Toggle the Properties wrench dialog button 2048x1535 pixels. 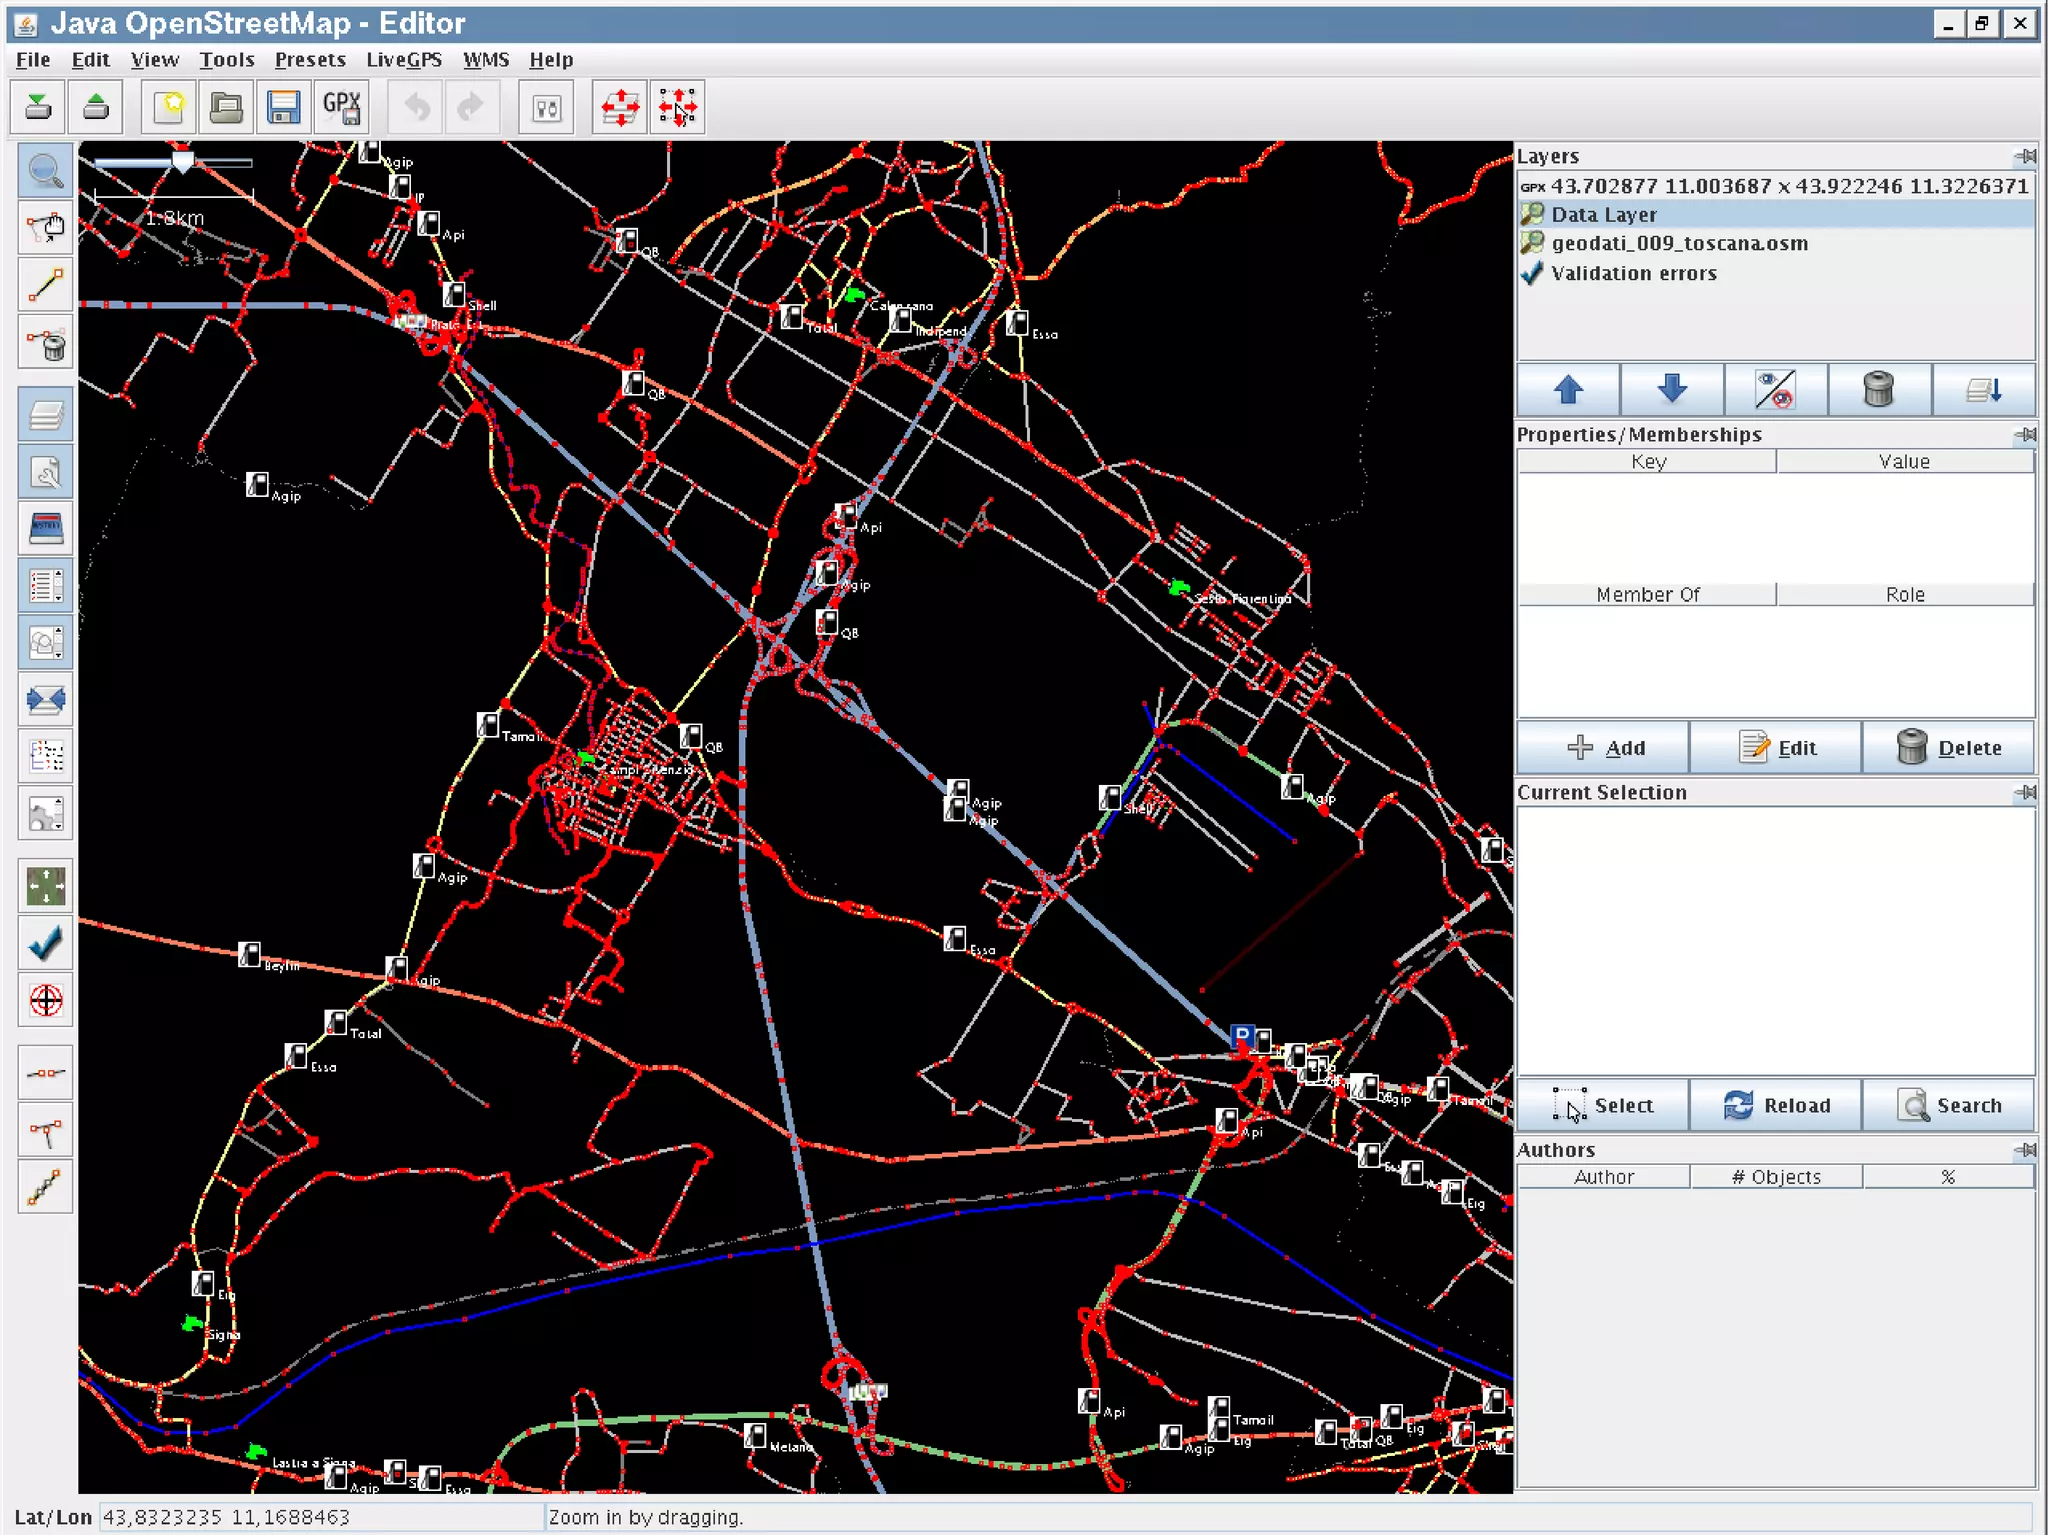[x=46, y=472]
